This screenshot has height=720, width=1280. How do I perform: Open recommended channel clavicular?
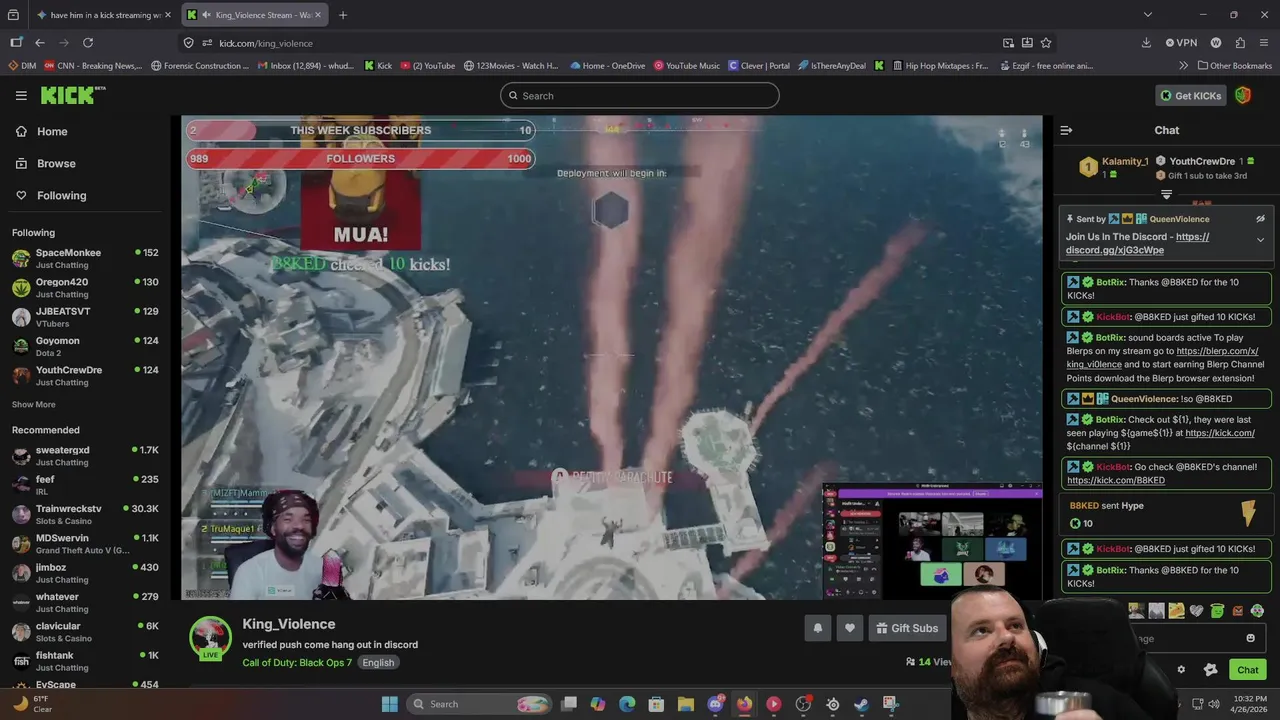click(85, 632)
